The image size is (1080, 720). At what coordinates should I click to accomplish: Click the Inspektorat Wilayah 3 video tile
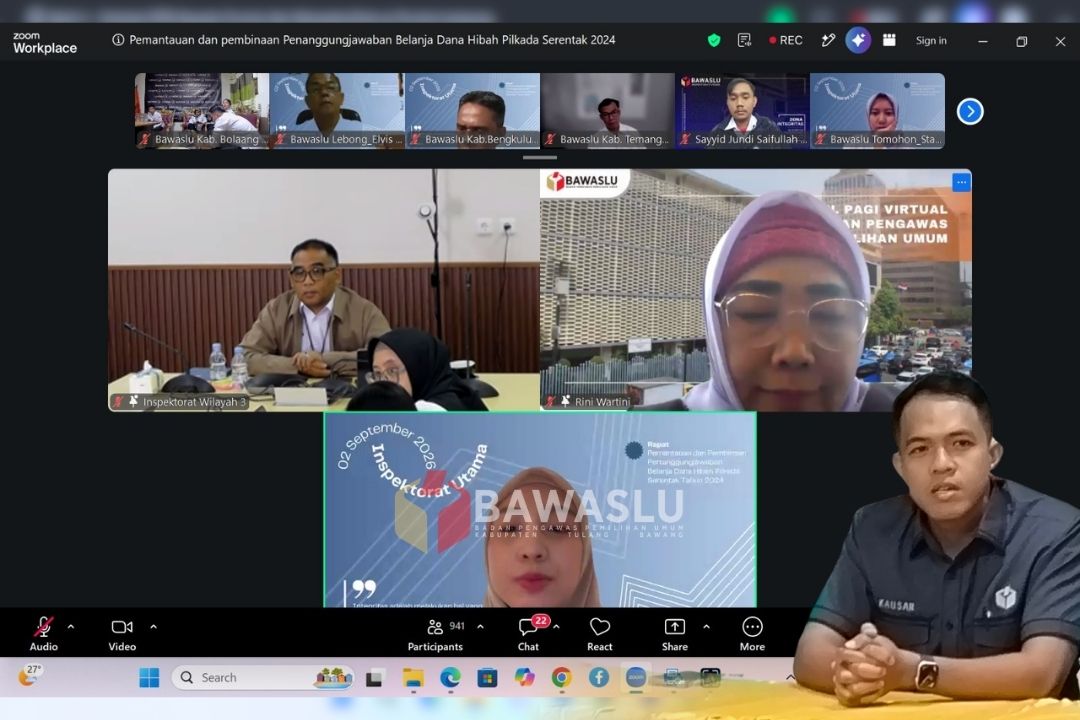click(324, 290)
